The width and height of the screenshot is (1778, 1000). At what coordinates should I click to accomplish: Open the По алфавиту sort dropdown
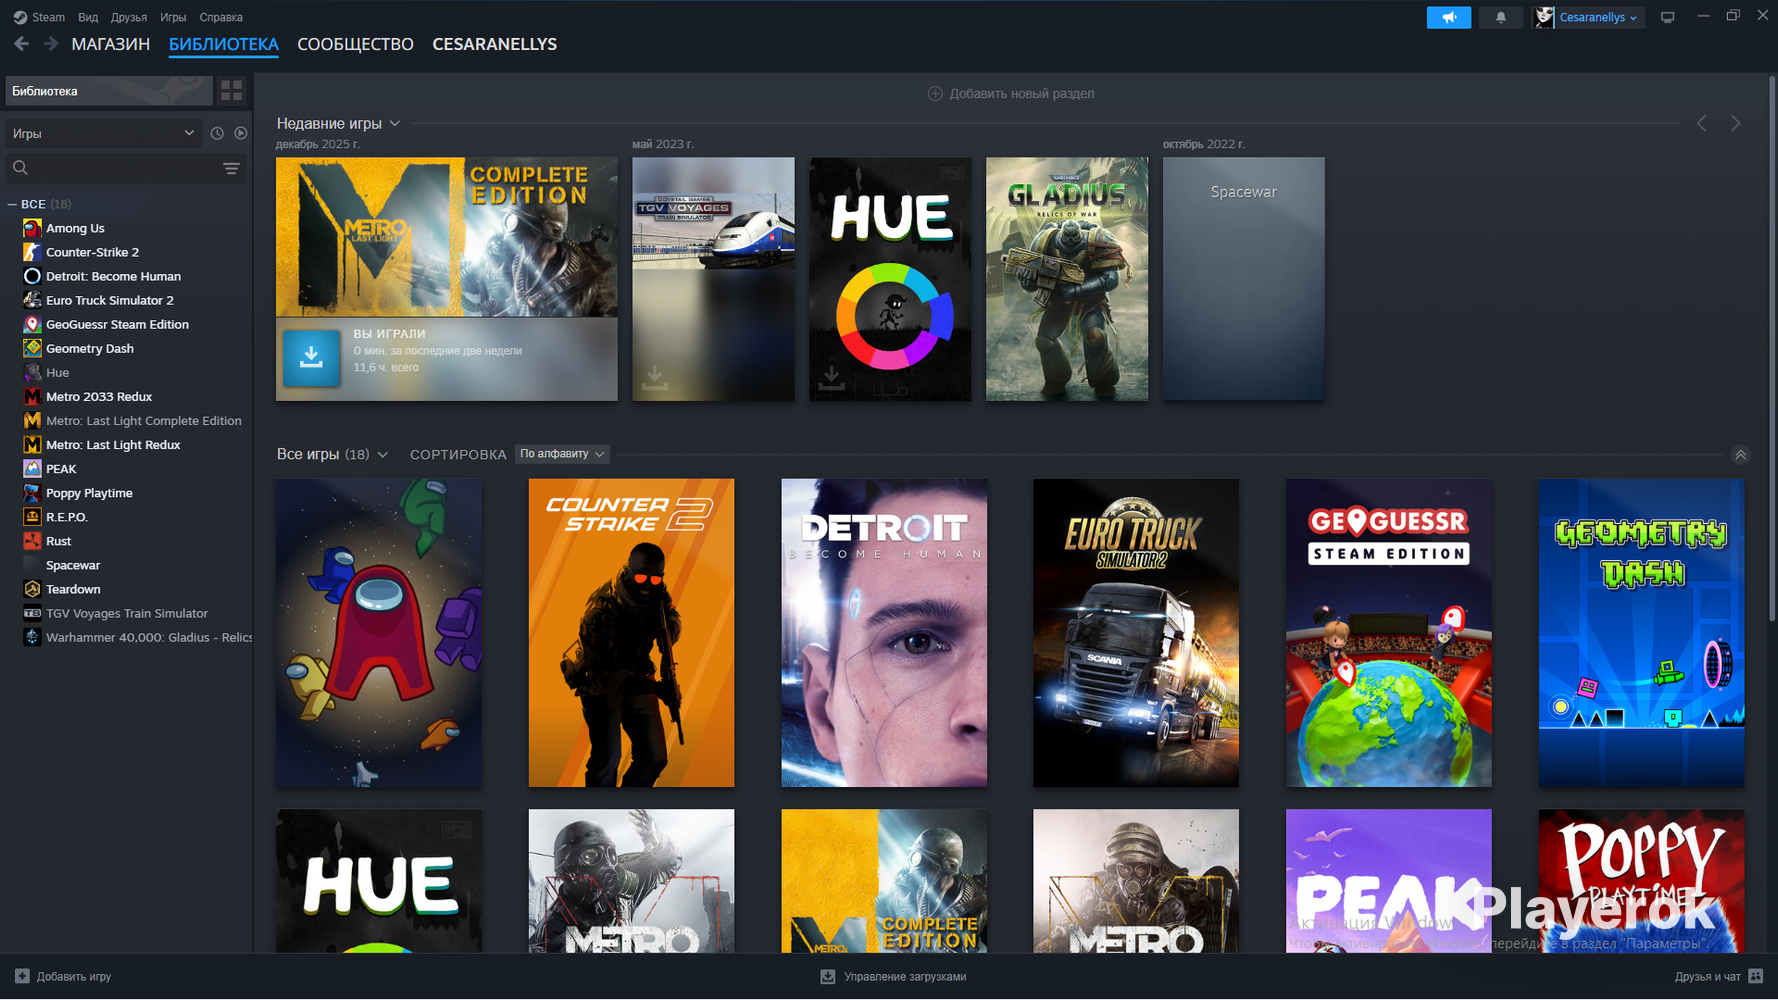click(x=562, y=454)
